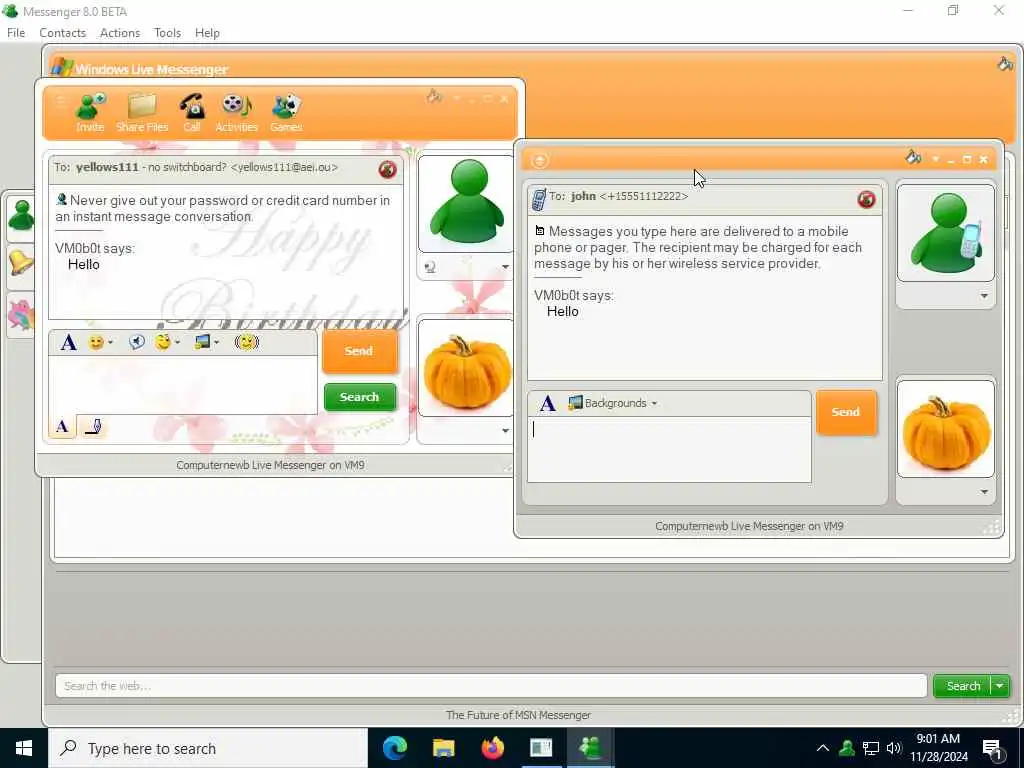Expand dropdown under pumpkin picture in john chat
The image size is (1024, 768).
click(984, 492)
